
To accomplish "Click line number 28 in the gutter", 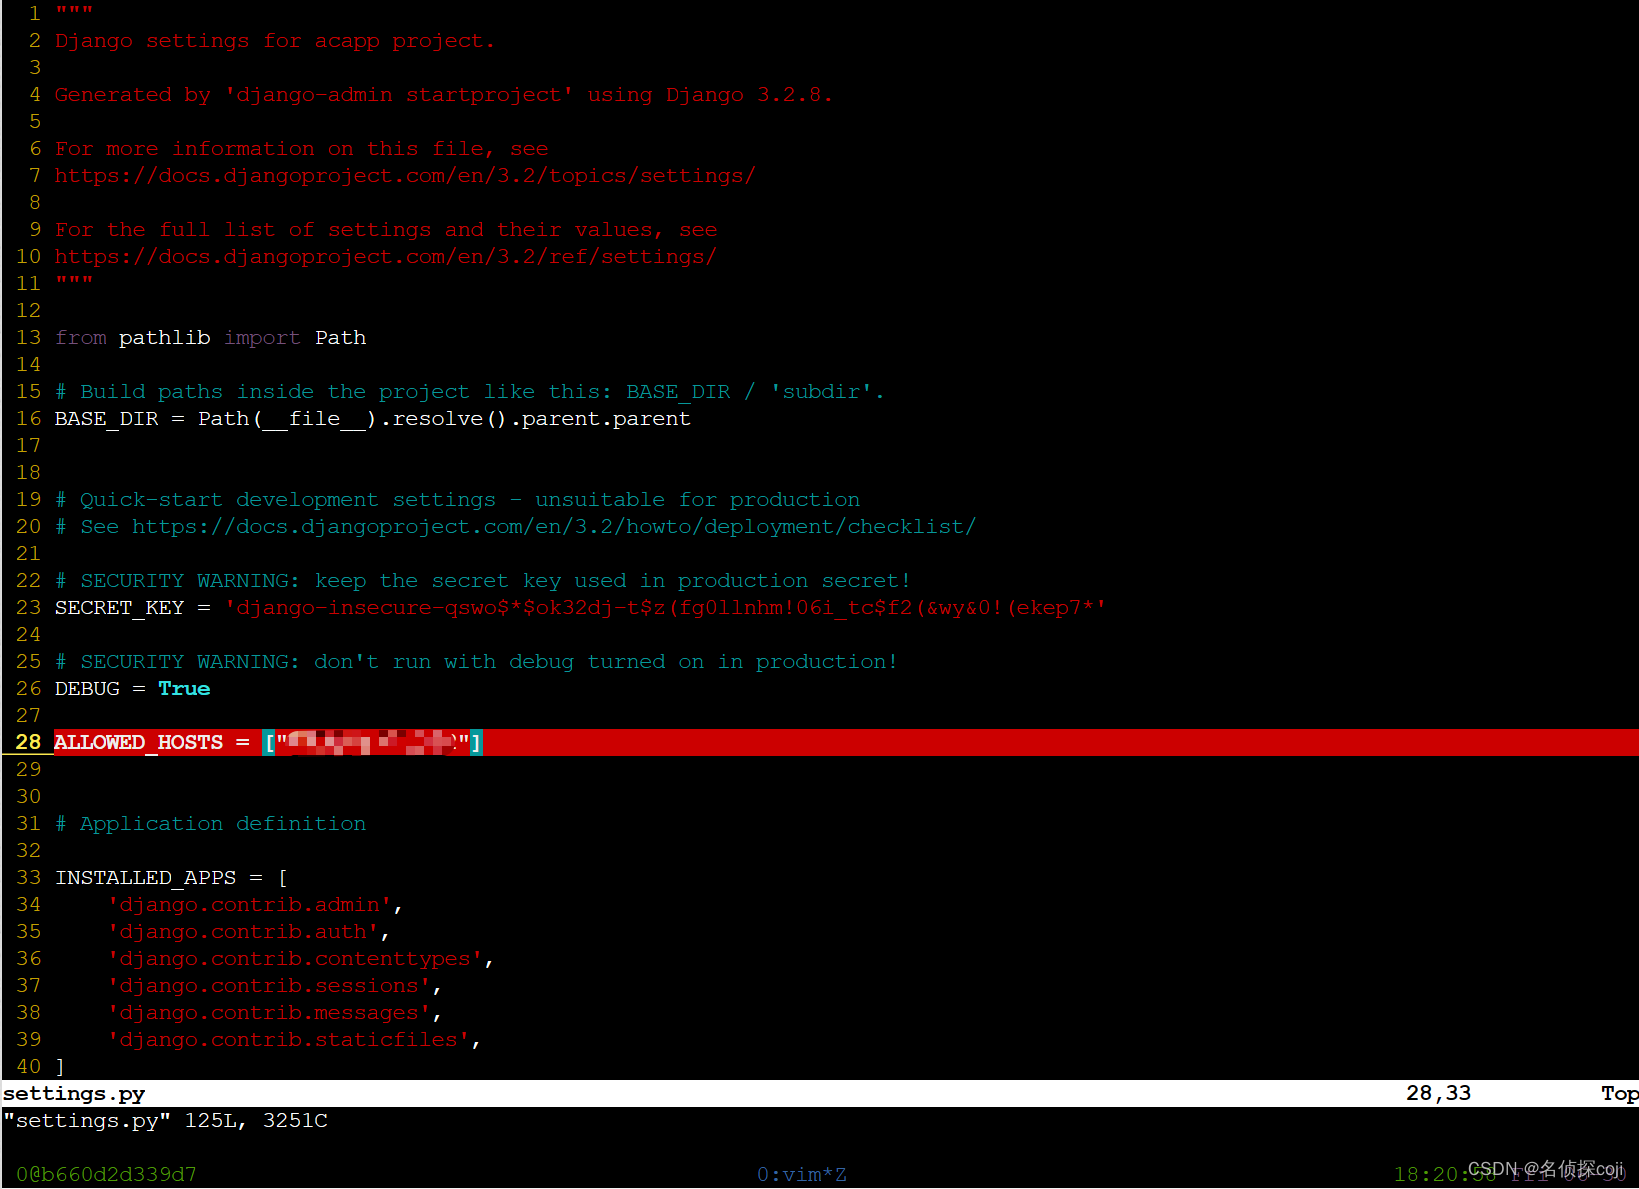I will point(27,742).
